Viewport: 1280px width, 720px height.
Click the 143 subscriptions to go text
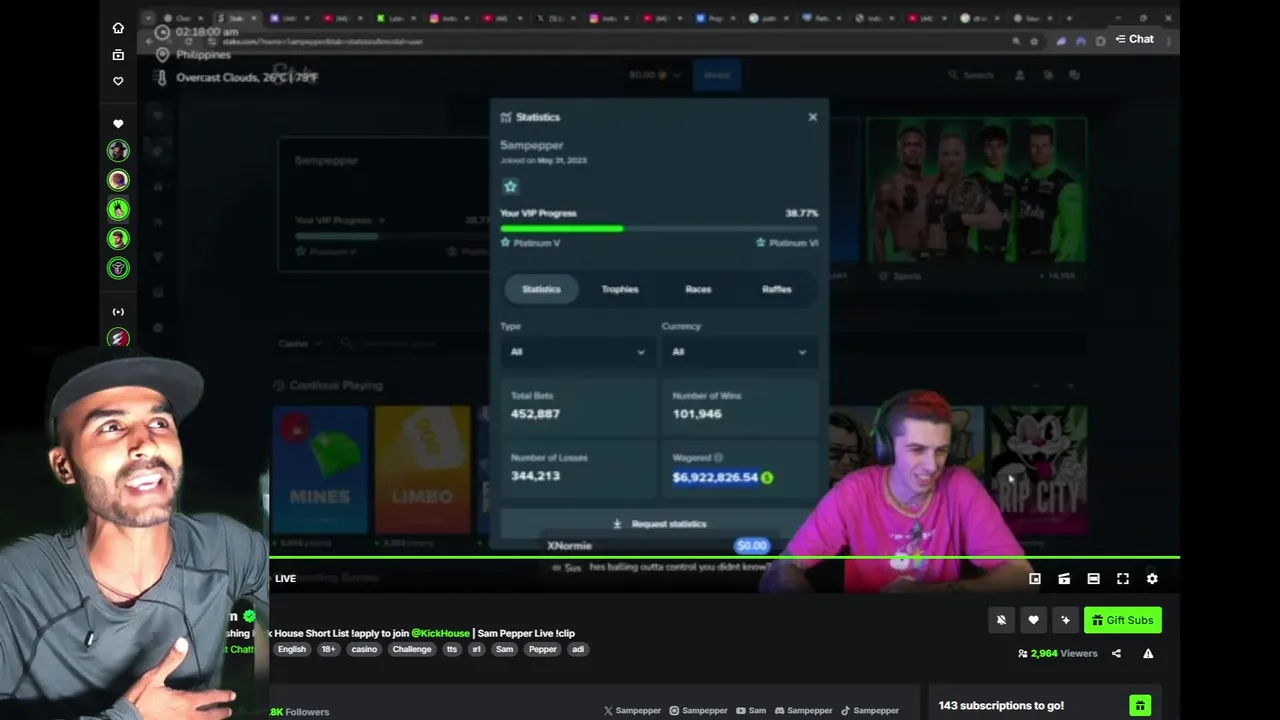(x=1001, y=706)
